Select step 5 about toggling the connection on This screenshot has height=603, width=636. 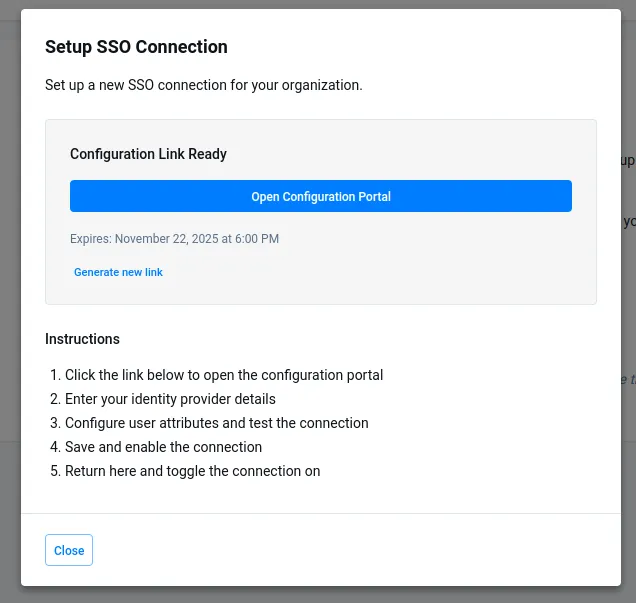pos(192,471)
